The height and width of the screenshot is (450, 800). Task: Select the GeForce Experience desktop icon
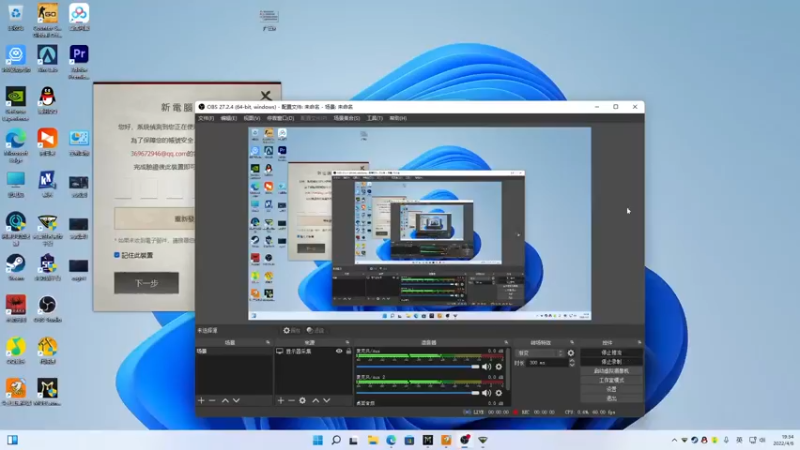pyautogui.click(x=16, y=104)
